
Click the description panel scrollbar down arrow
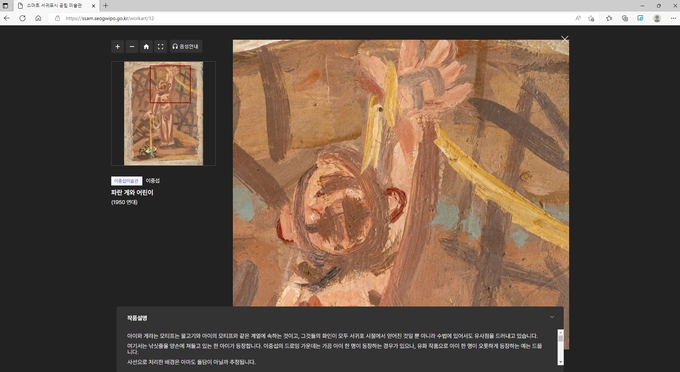[x=560, y=362]
